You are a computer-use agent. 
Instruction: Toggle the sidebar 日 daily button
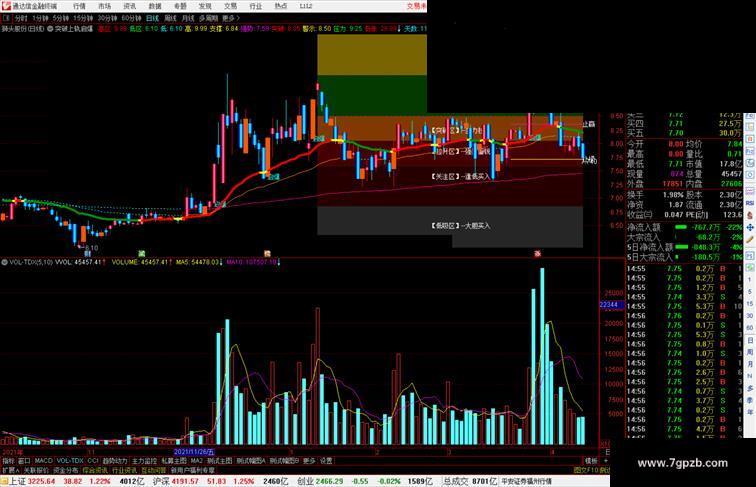[x=750, y=340]
